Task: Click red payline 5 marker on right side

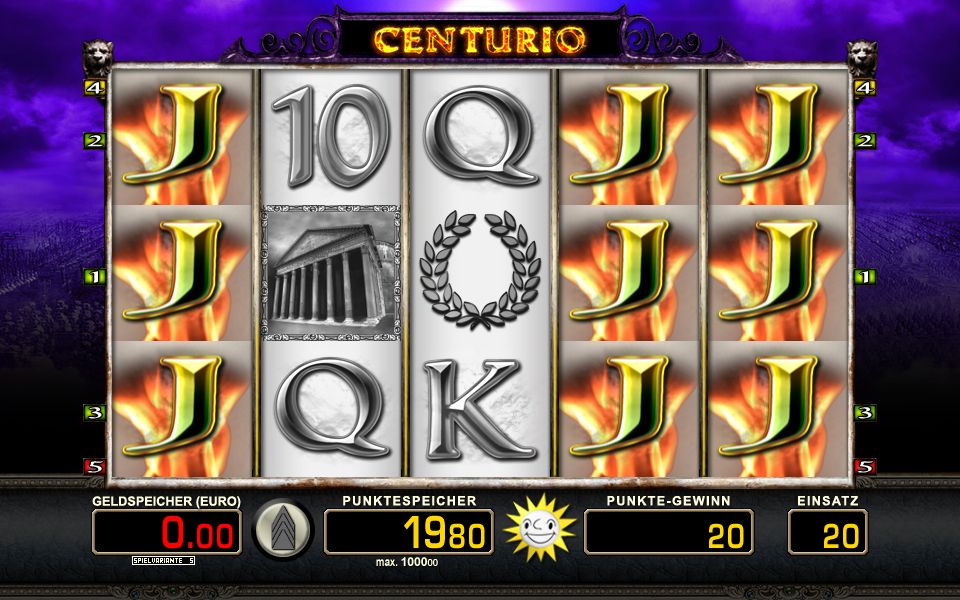Action: (864, 467)
